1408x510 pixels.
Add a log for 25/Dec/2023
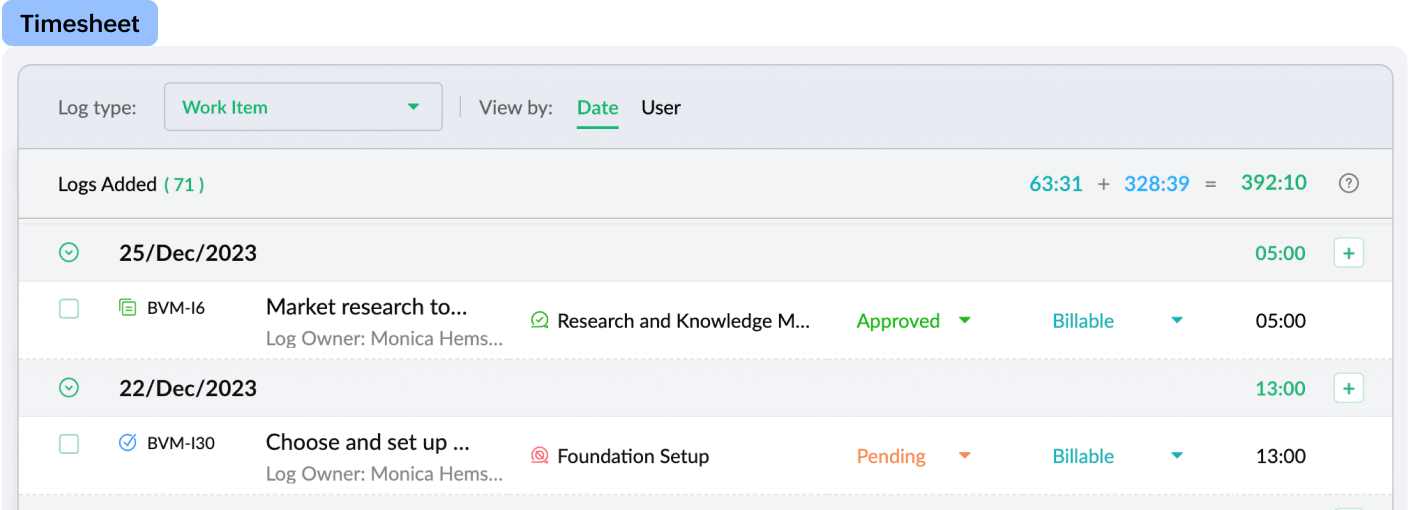click(x=1348, y=253)
